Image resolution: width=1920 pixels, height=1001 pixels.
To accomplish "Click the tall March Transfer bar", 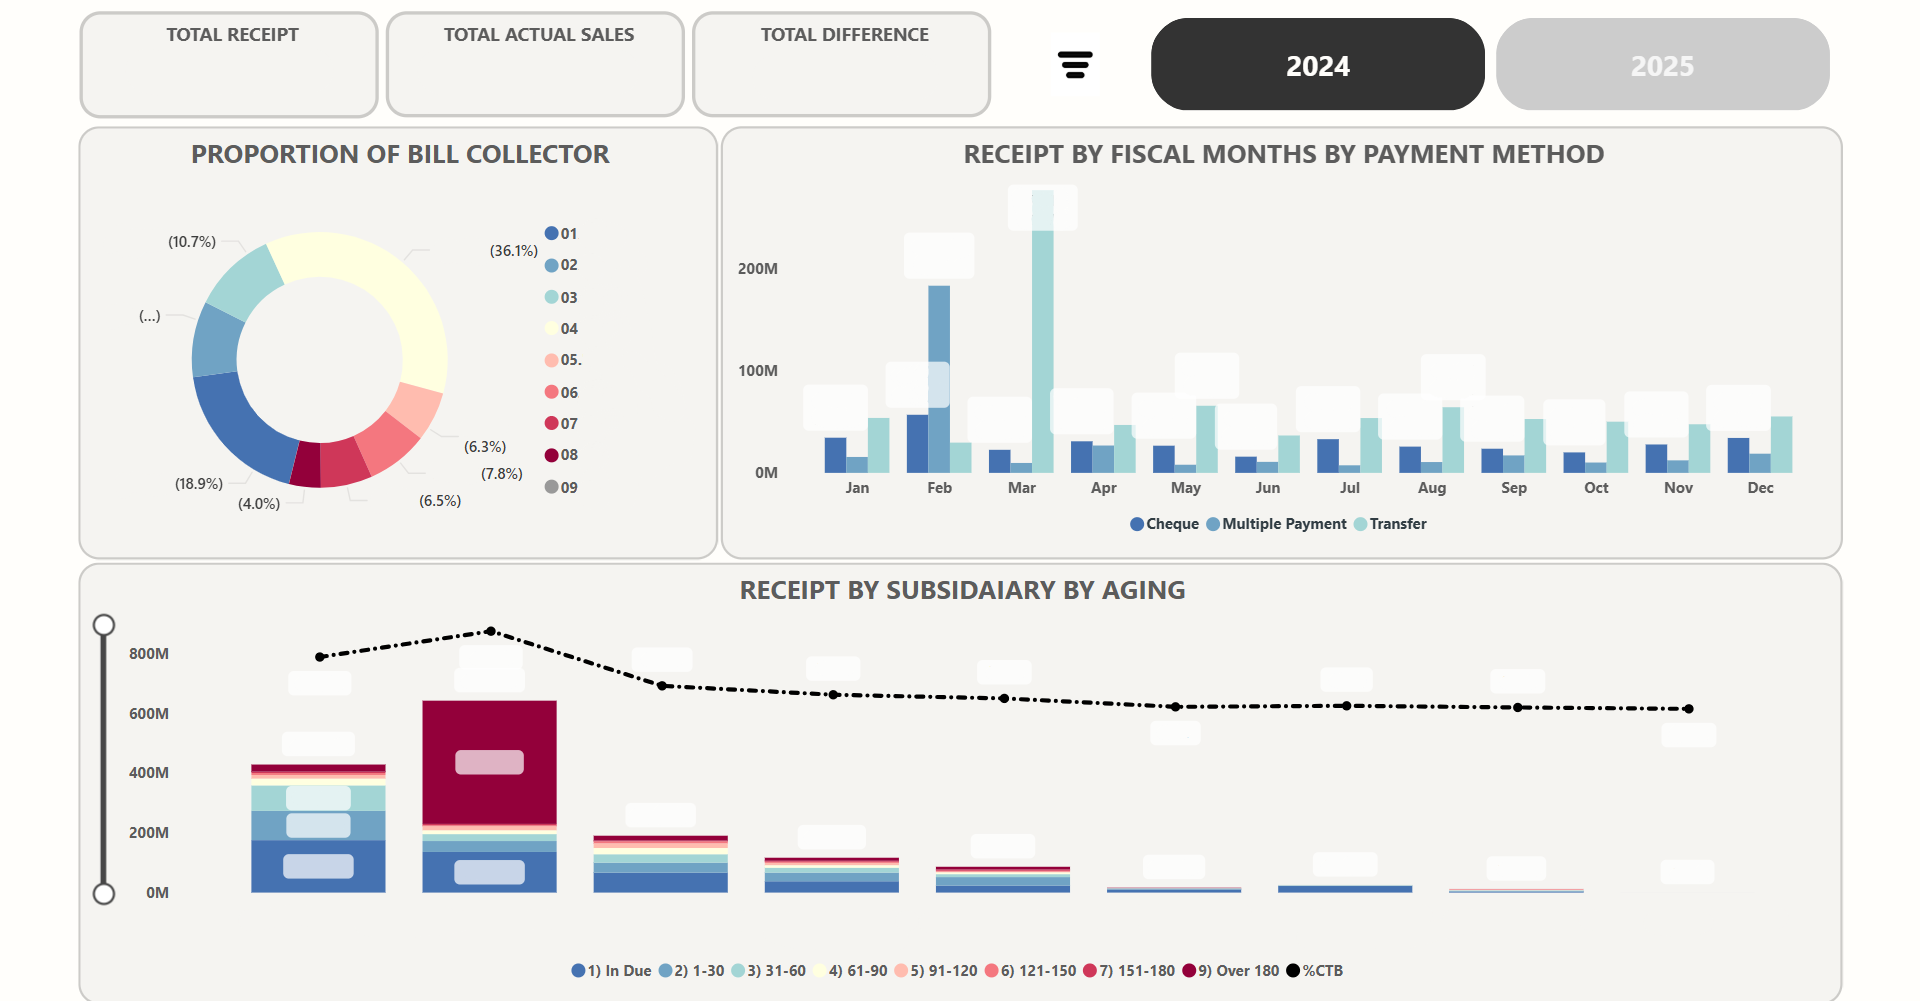I will [x=1042, y=331].
